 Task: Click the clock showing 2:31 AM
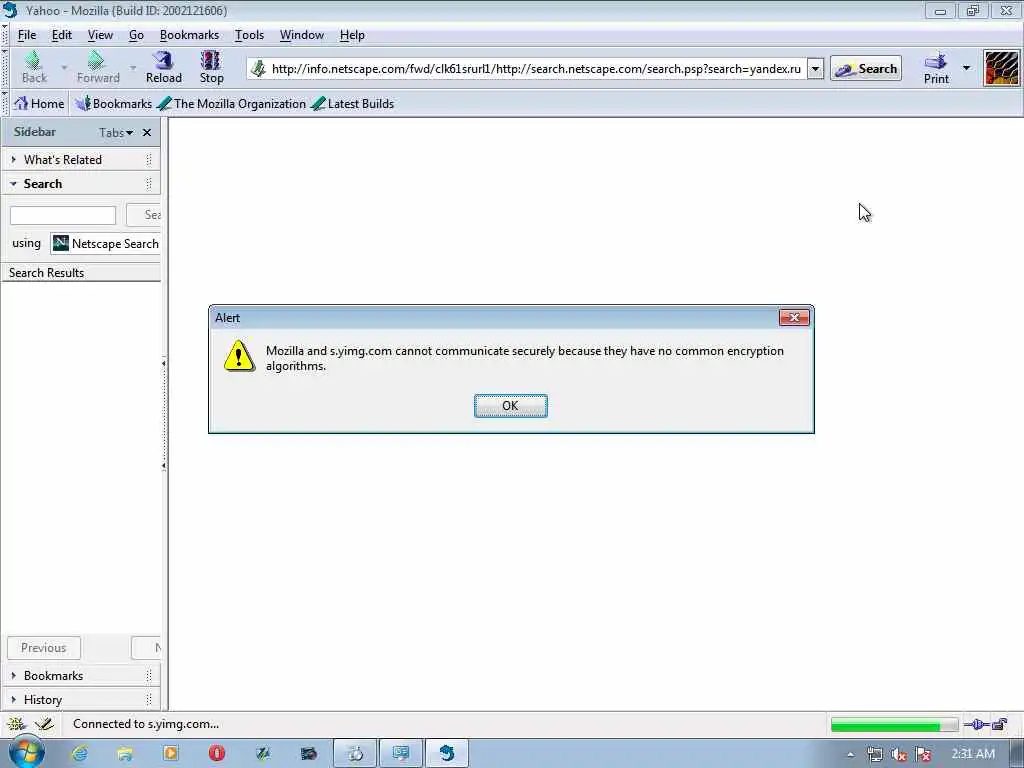(x=973, y=754)
